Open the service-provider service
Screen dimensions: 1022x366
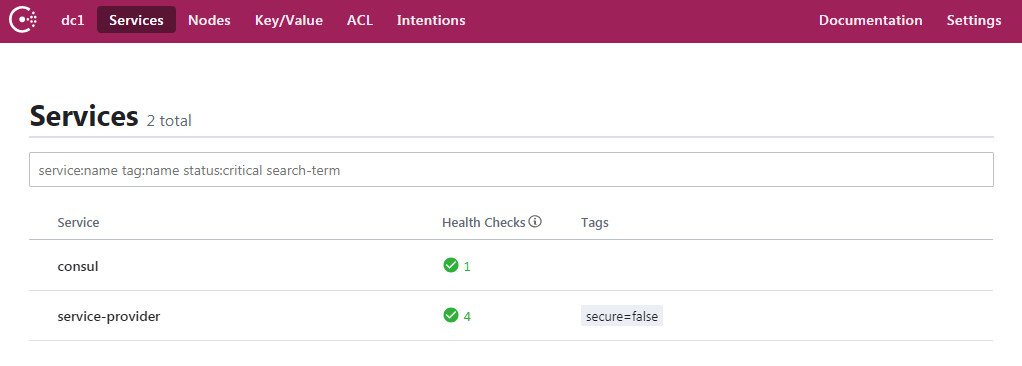click(x=109, y=317)
